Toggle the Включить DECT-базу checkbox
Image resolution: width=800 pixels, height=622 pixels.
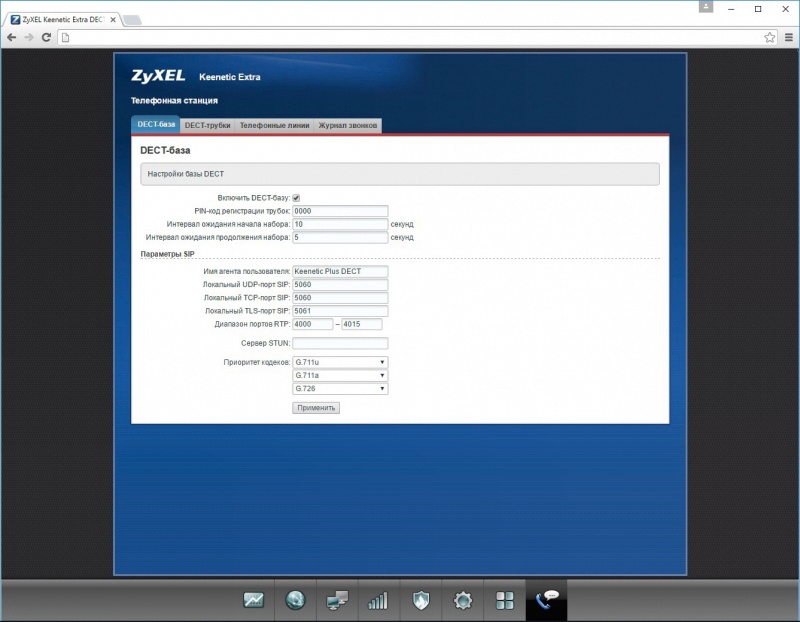click(x=296, y=198)
